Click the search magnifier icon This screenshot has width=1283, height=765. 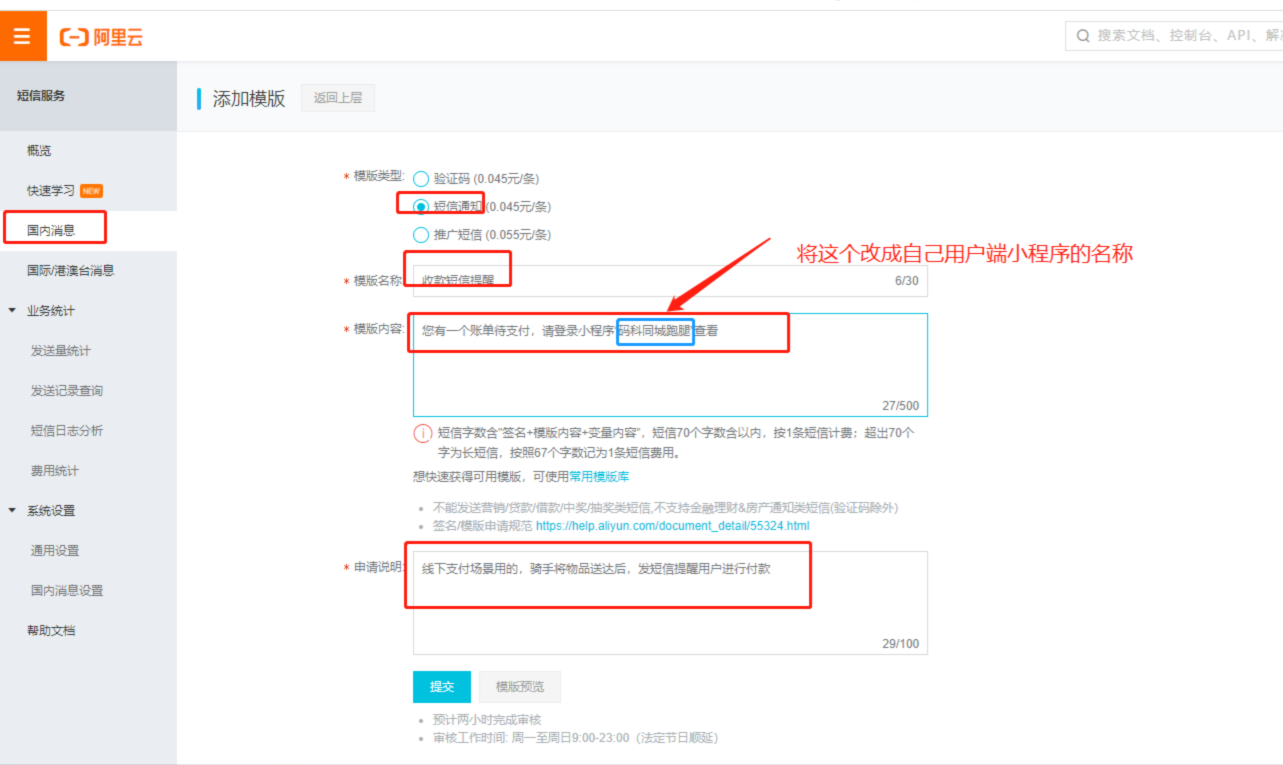pos(1083,36)
